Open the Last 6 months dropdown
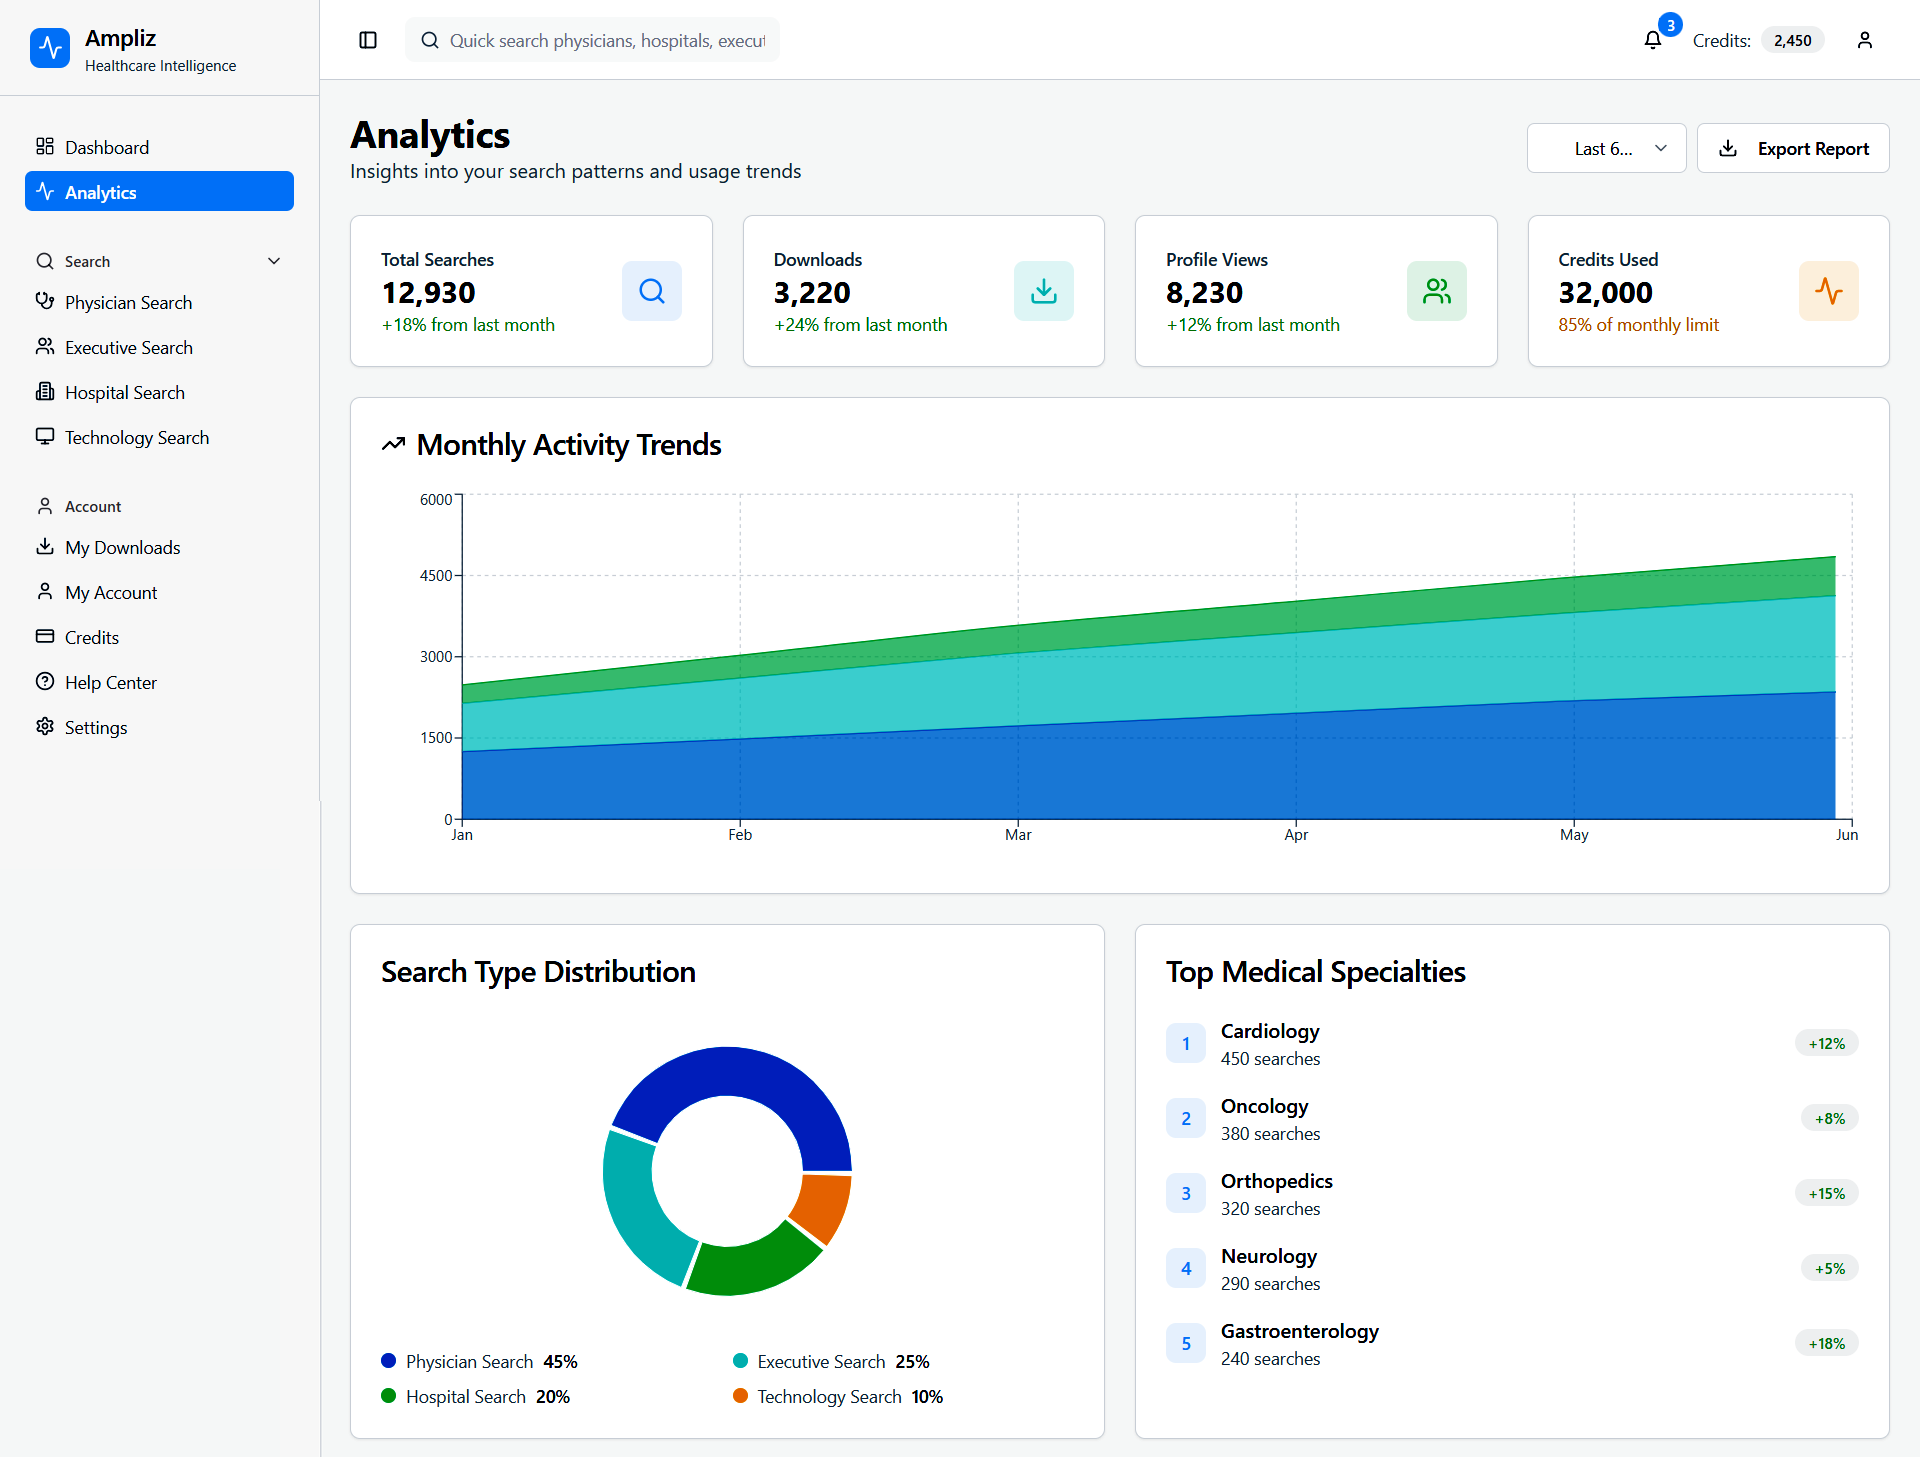This screenshot has height=1457, width=1920. click(x=1606, y=148)
